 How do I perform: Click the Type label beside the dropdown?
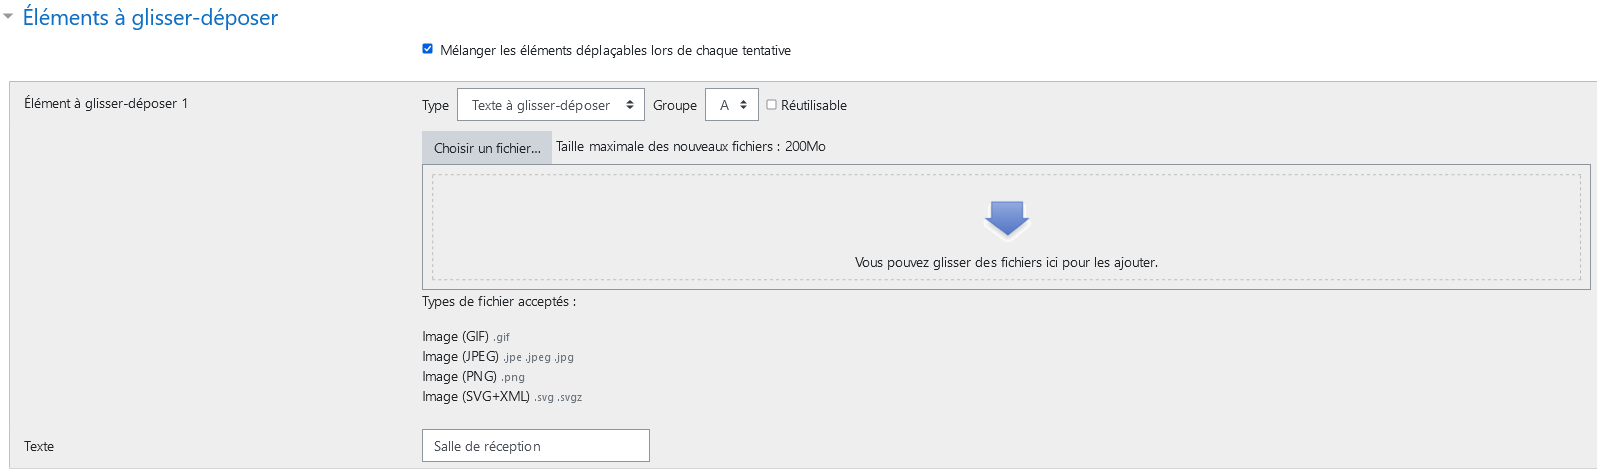[435, 105]
